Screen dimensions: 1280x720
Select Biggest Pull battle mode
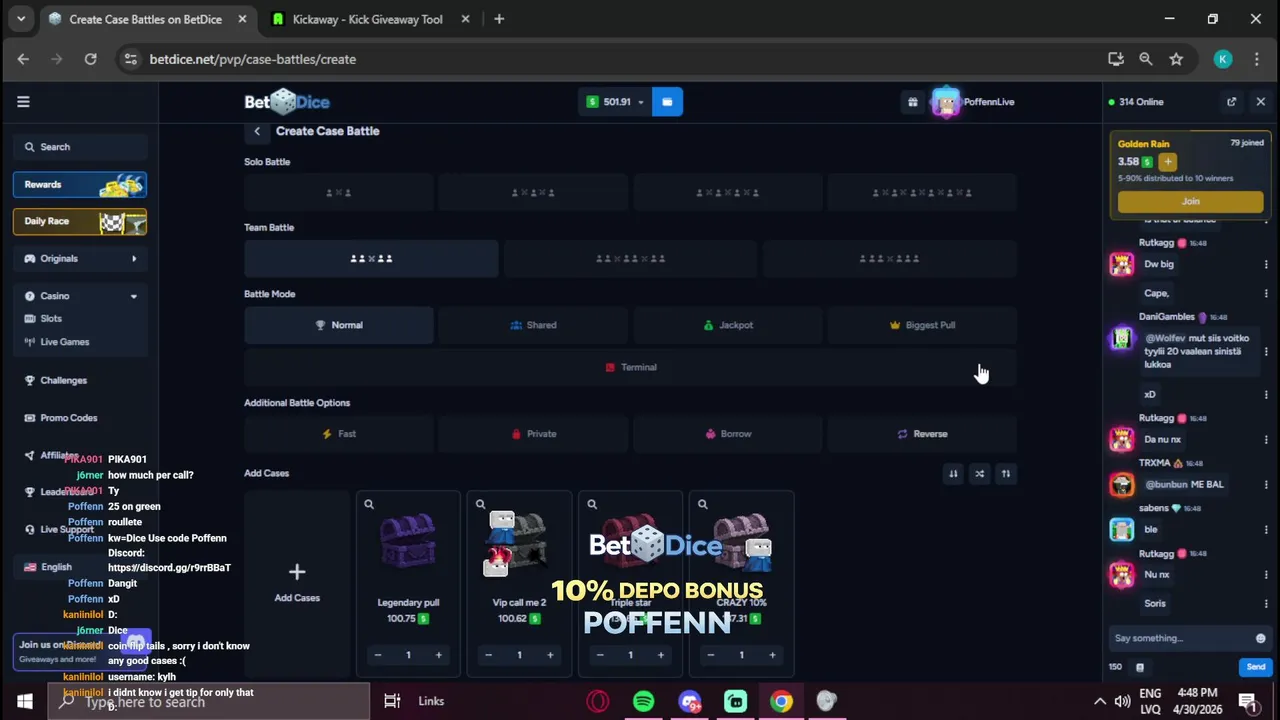(x=922, y=325)
